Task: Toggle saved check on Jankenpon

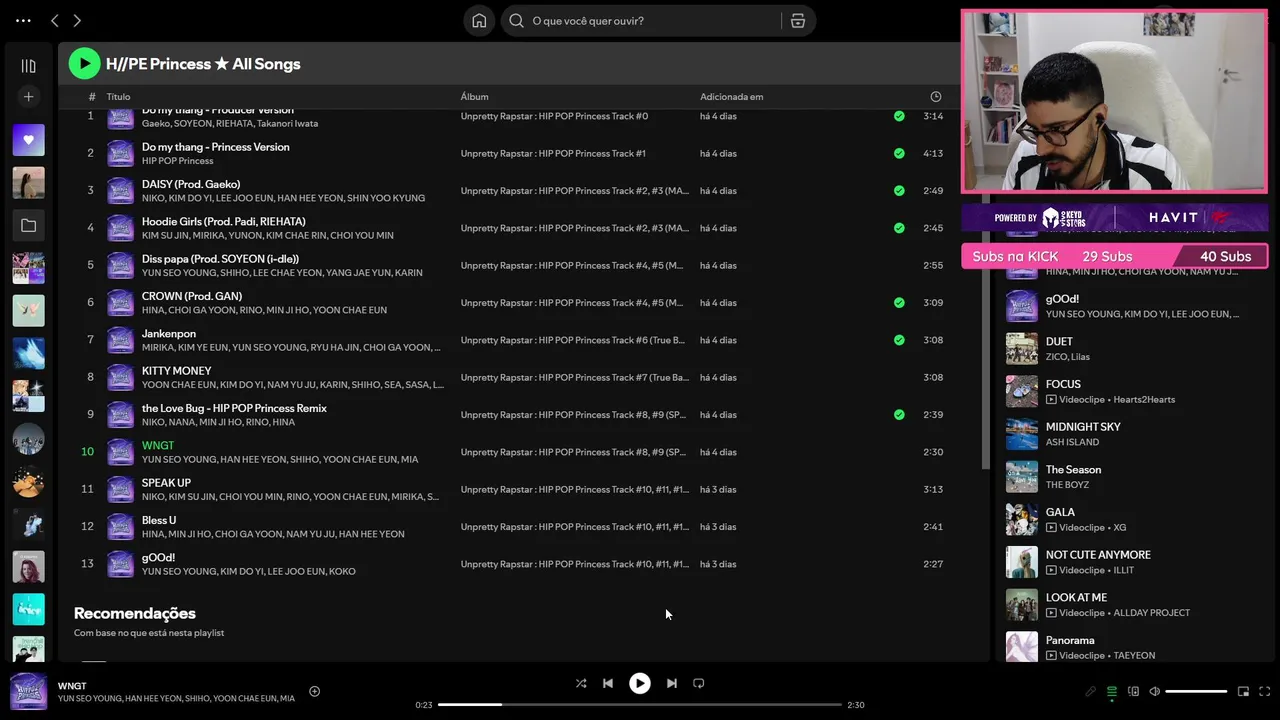Action: (899, 340)
